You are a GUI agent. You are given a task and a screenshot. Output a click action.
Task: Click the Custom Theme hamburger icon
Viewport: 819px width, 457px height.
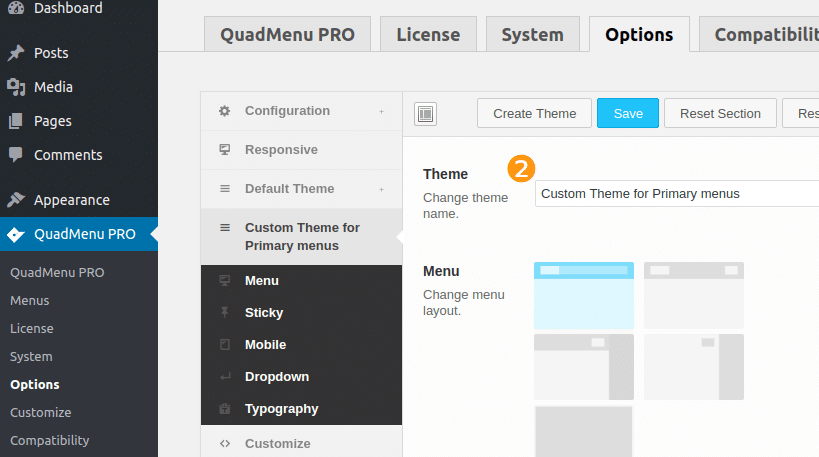coord(225,228)
